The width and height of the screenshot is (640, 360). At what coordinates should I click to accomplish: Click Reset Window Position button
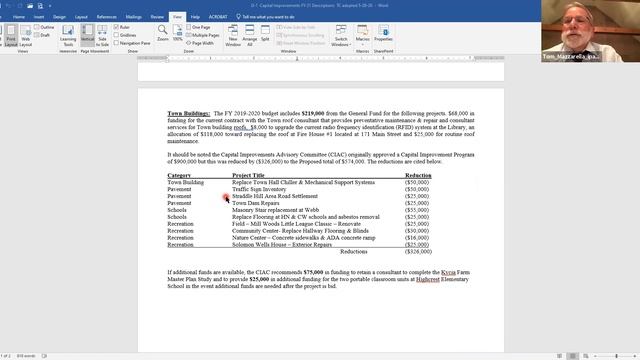(301, 43)
